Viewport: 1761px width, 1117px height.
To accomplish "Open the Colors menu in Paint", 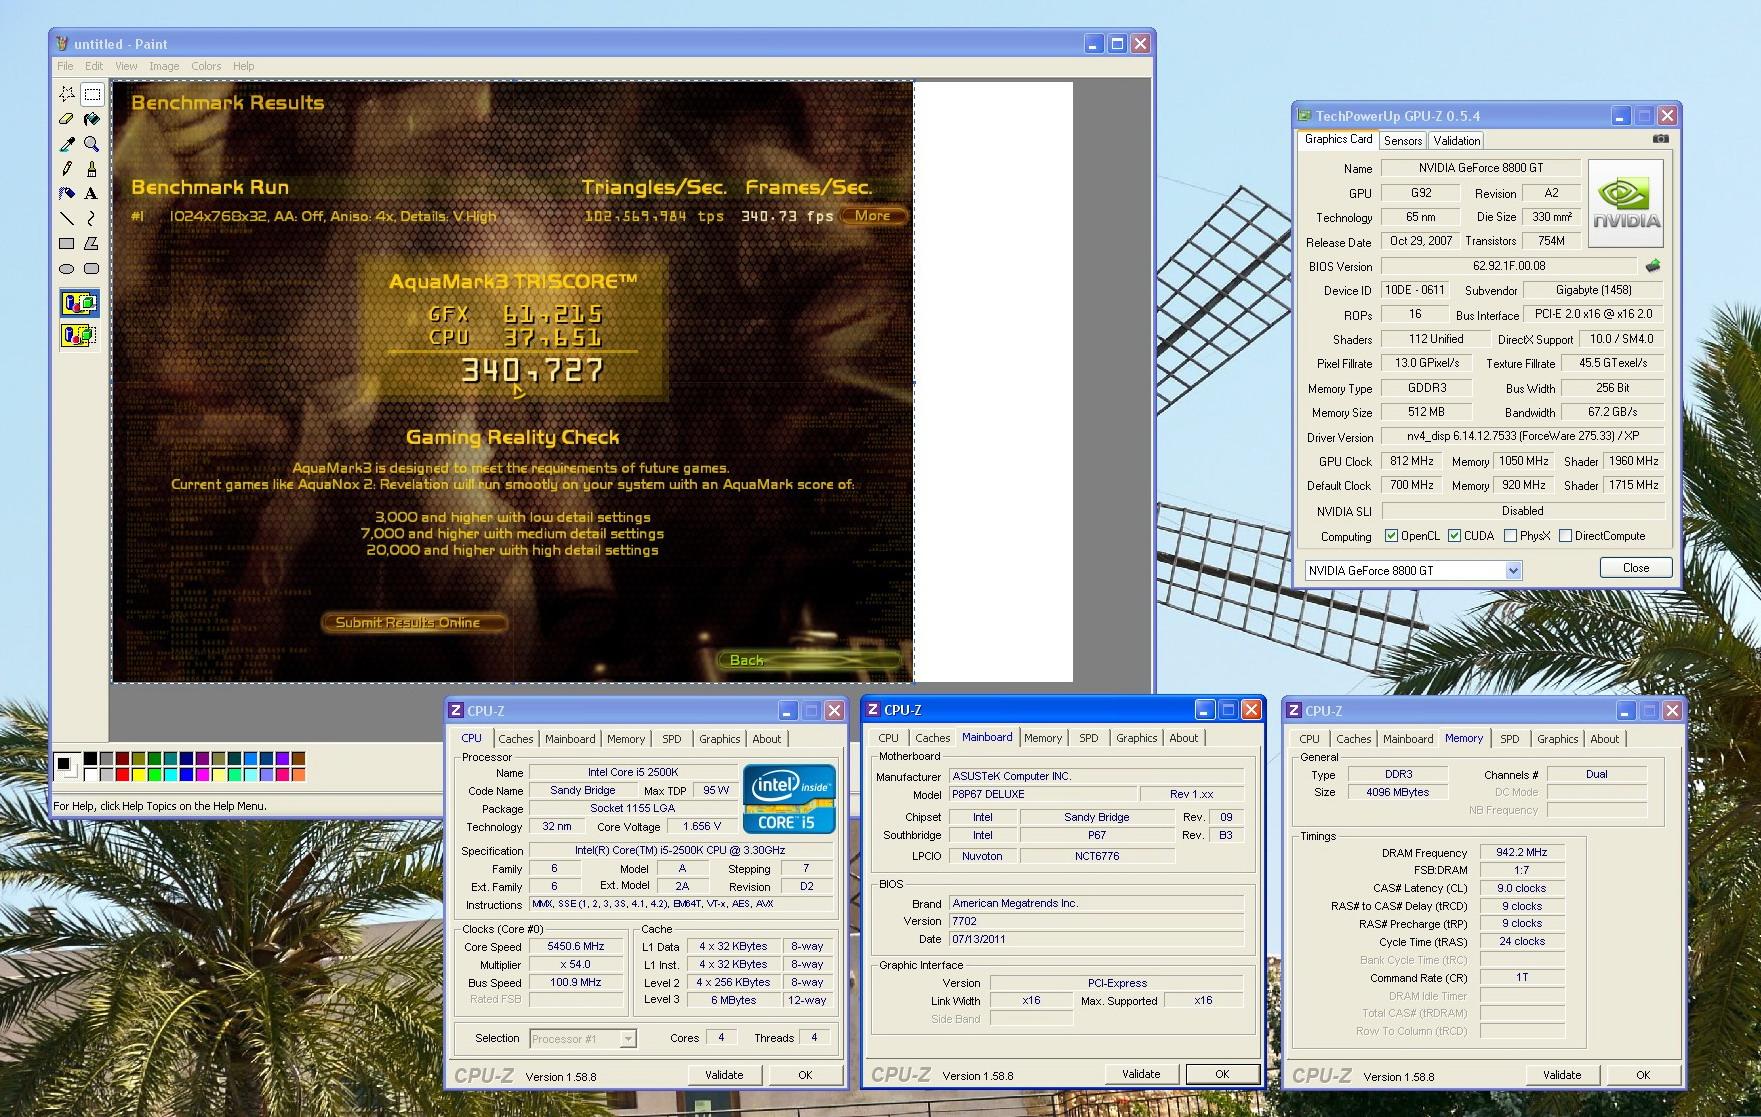I will click(x=206, y=66).
